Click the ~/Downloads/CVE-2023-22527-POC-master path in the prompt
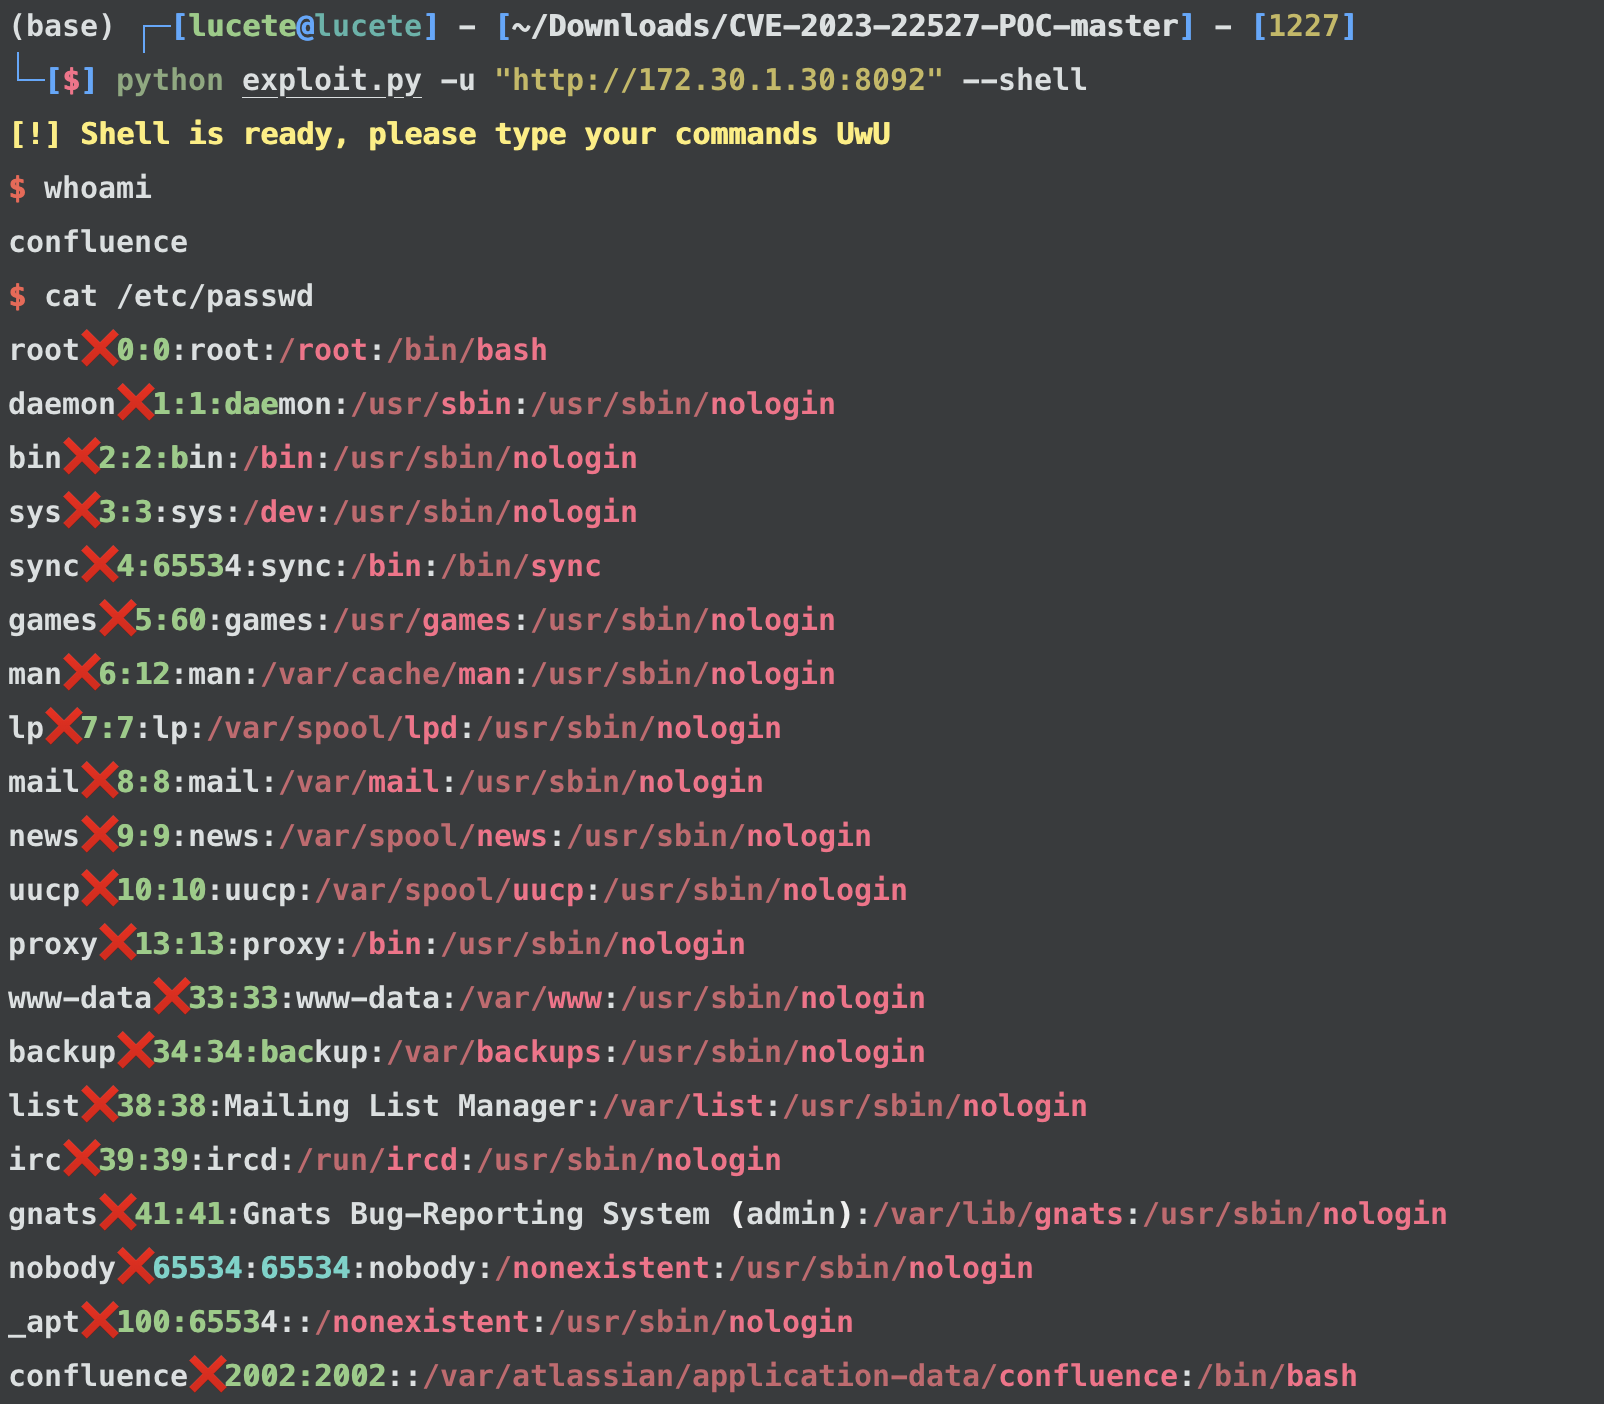The image size is (1604, 1404). click(x=844, y=26)
